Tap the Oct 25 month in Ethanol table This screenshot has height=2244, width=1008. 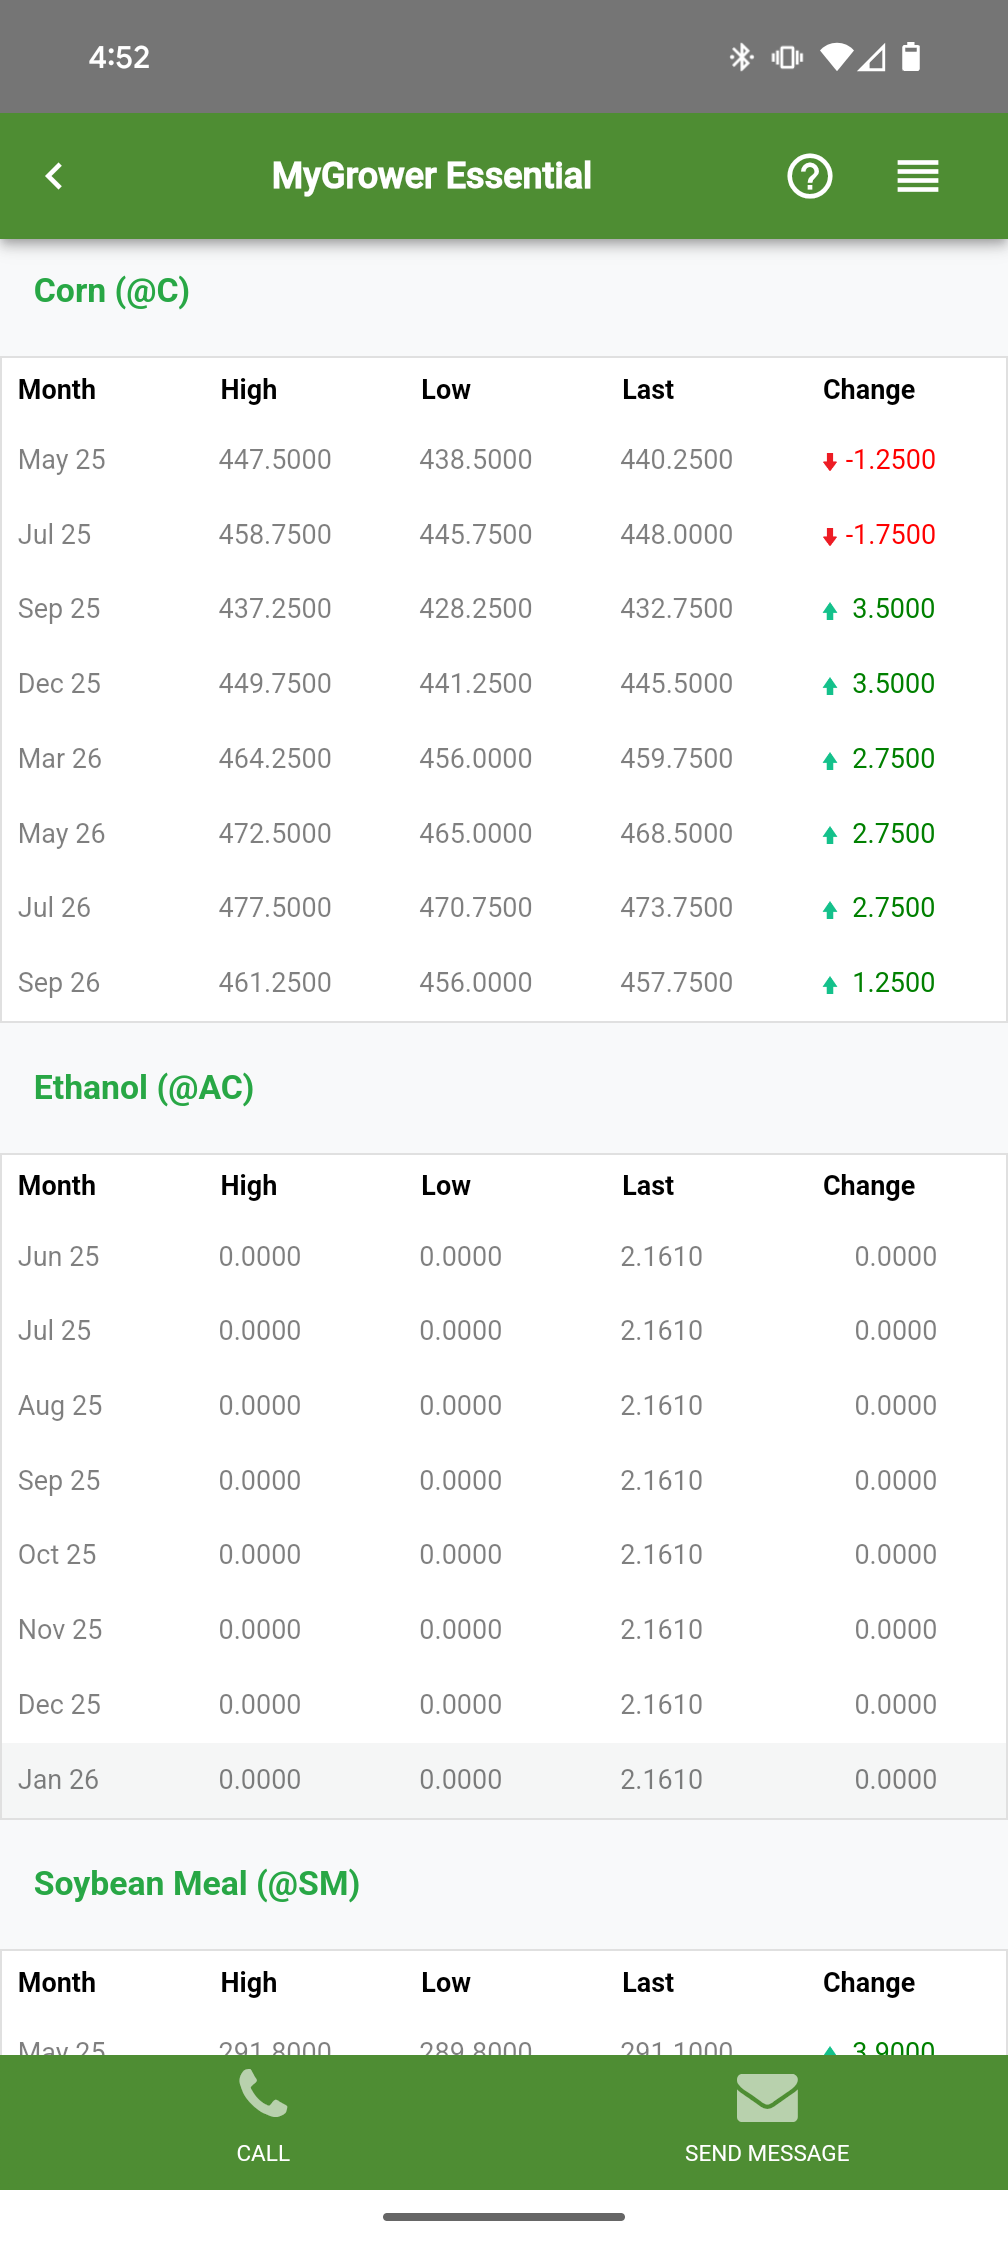(57, 1554)
